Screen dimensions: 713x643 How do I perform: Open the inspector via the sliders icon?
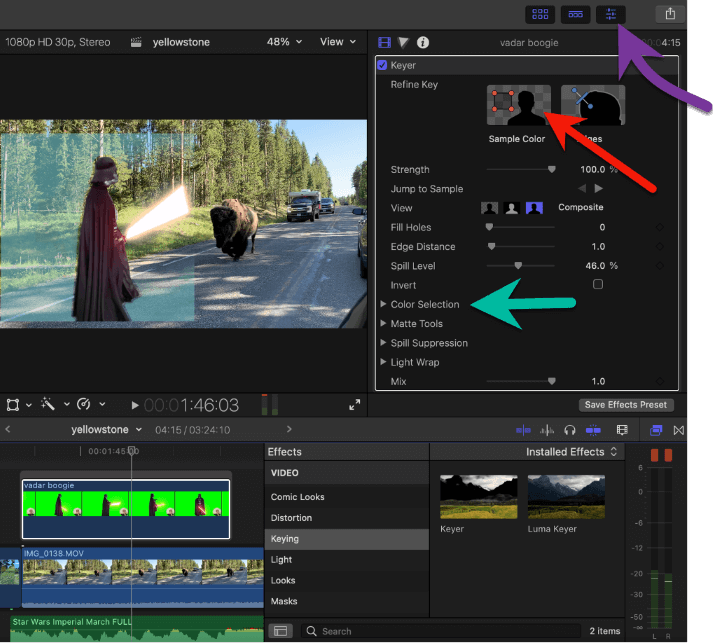click(x=610, y=14)
